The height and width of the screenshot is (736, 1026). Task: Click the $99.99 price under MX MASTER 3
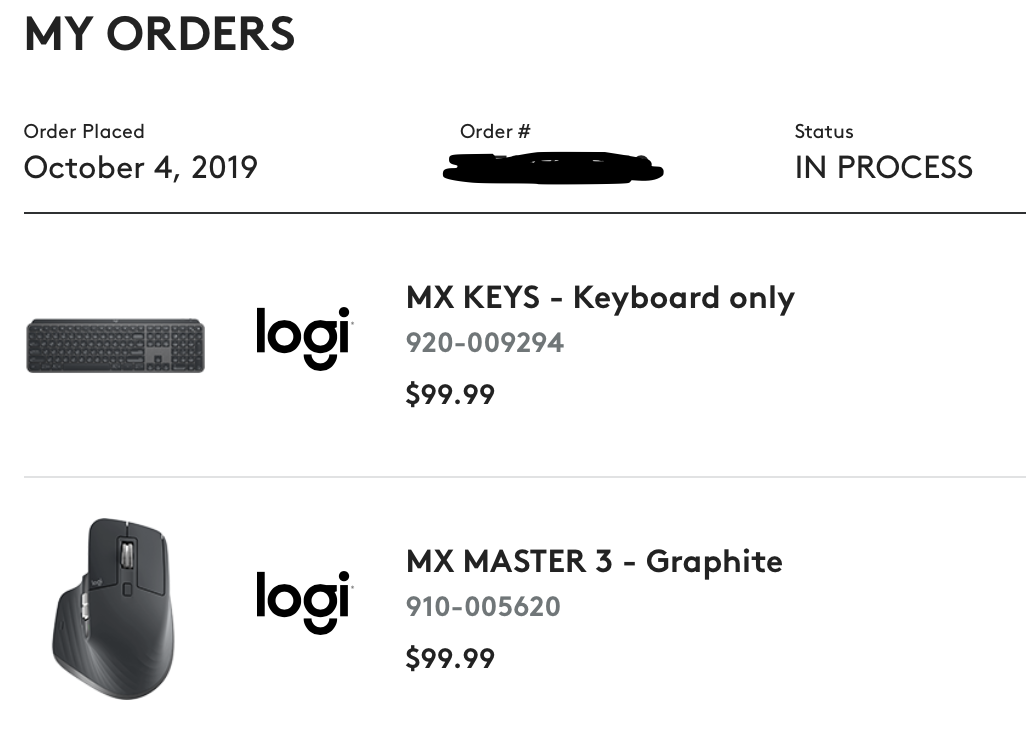pyautogui.click(x=450, y=658)
